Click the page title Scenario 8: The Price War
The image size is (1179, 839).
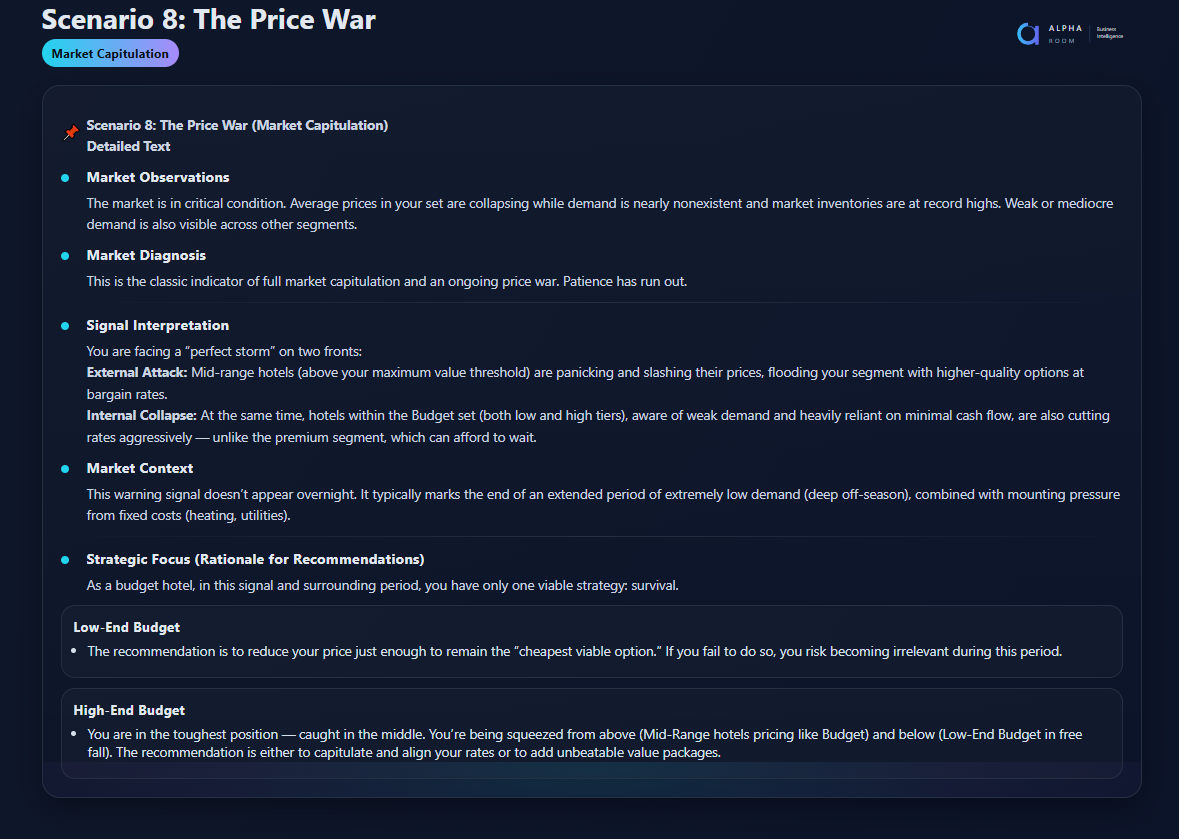click(208, 19)
